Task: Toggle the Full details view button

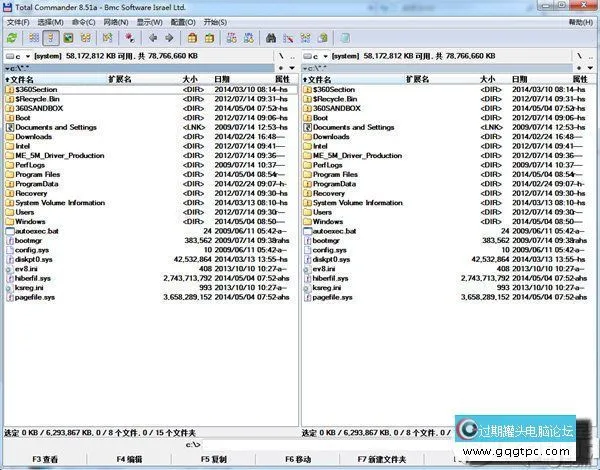Action: point(50,38)
